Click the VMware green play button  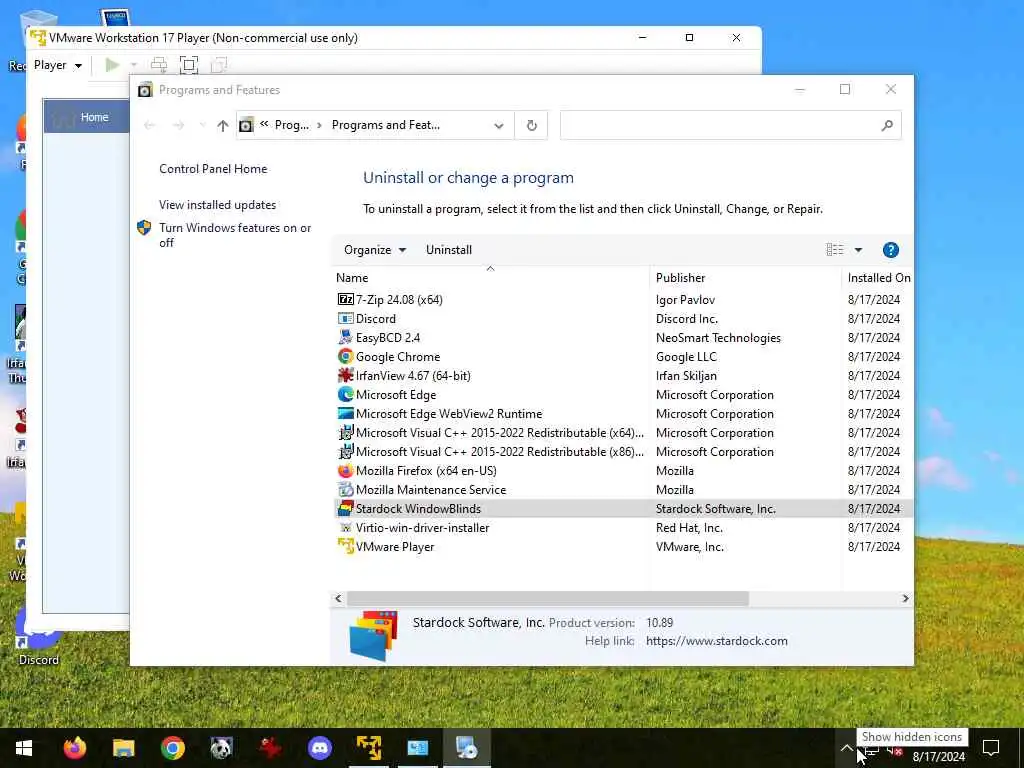click(x=112, y=65)
